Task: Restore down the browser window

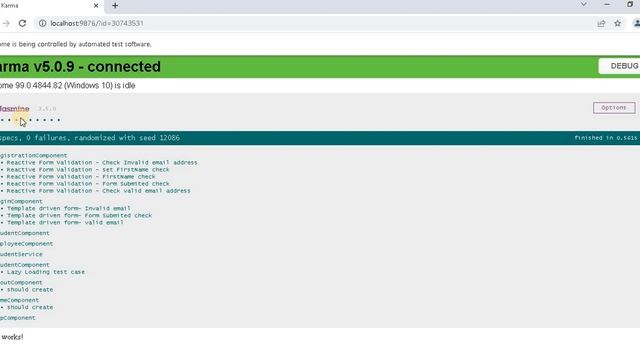Action: tap(630, 4)
